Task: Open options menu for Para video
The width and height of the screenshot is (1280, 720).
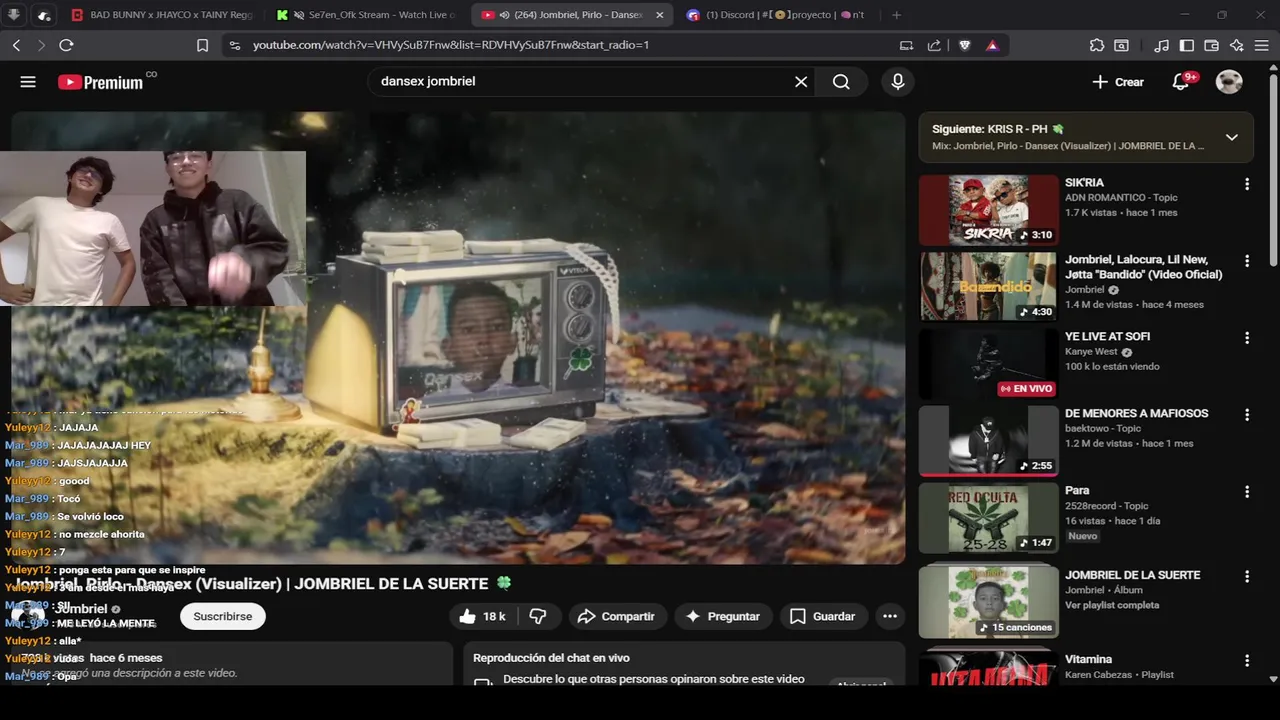Action: pos(1247,492)
